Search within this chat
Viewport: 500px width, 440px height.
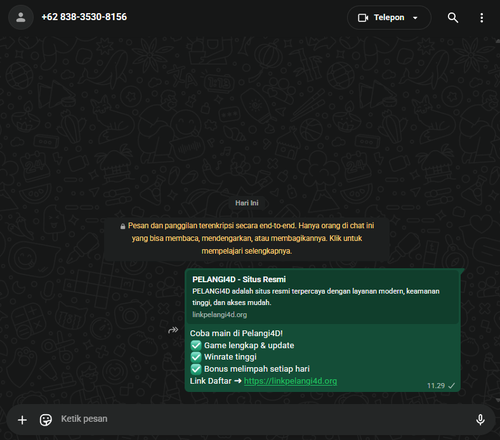coord(453,18)
